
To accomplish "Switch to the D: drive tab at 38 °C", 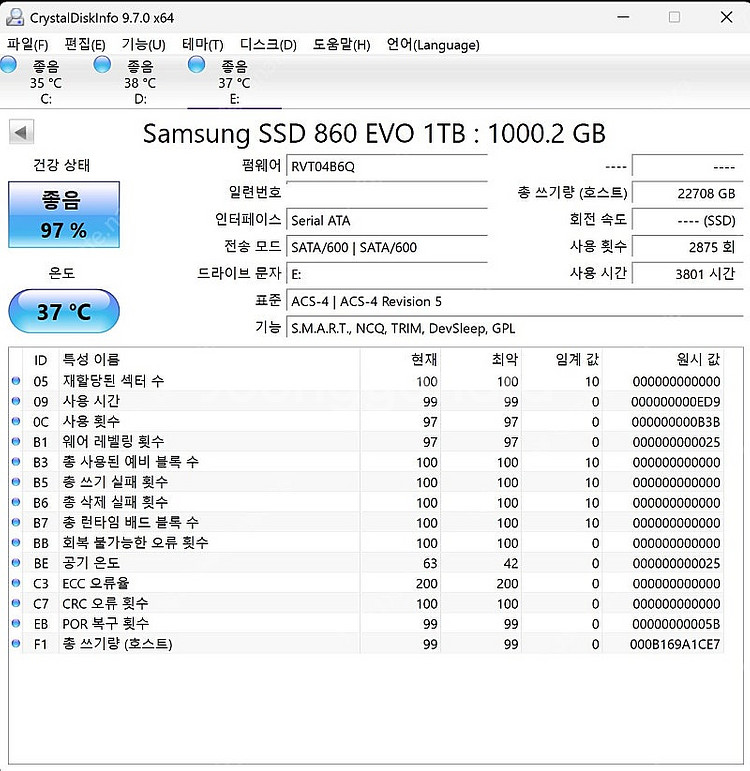I will coord(140,82).
